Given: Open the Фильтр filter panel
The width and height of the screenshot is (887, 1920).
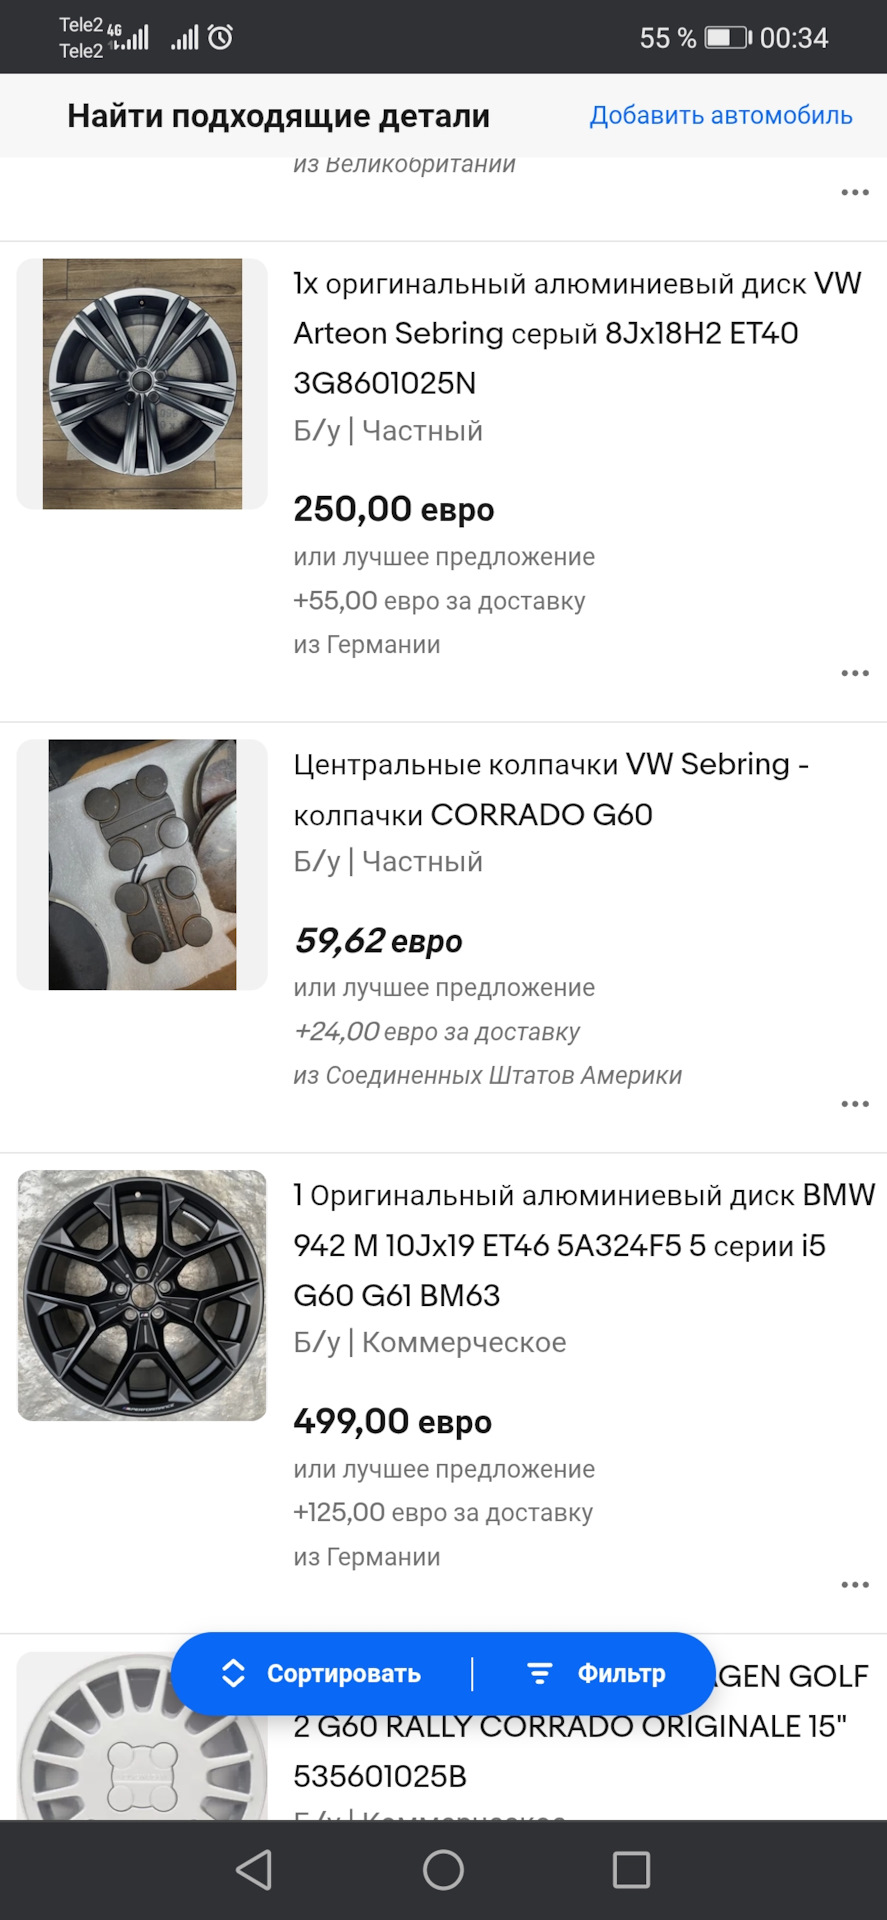Looking at the screenshot, I should pyautogui.click(x=597, y=1674).
